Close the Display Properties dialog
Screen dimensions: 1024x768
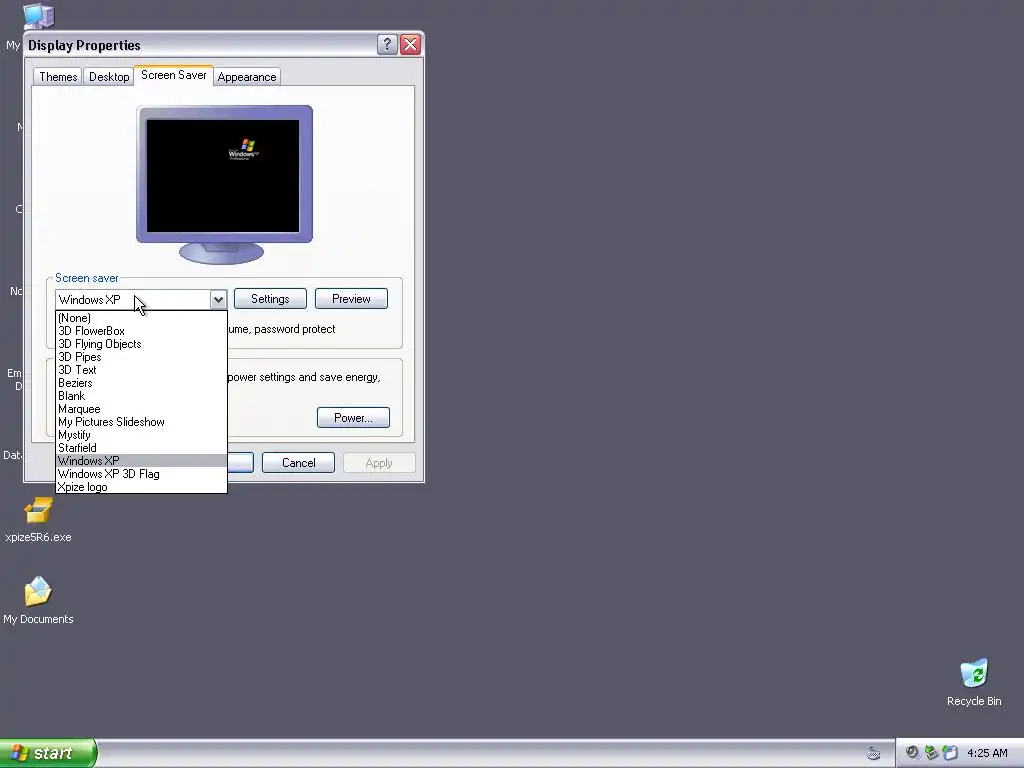click(410, 44)
